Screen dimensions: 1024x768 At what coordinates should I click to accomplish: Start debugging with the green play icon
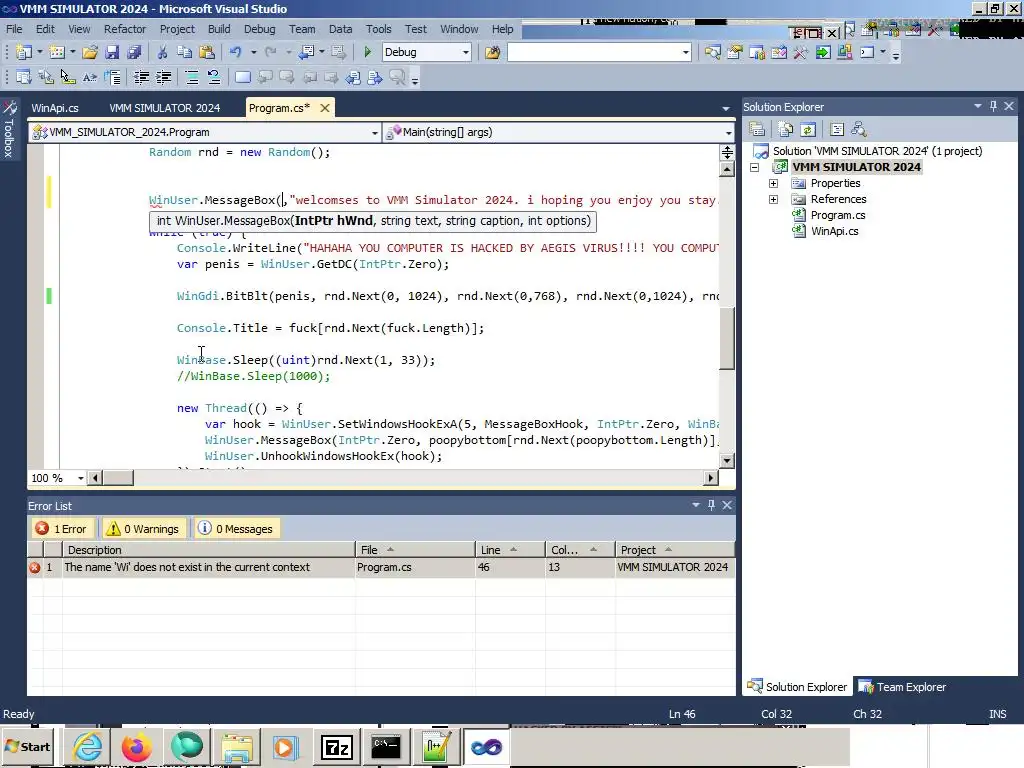click(x=367, y=52)
